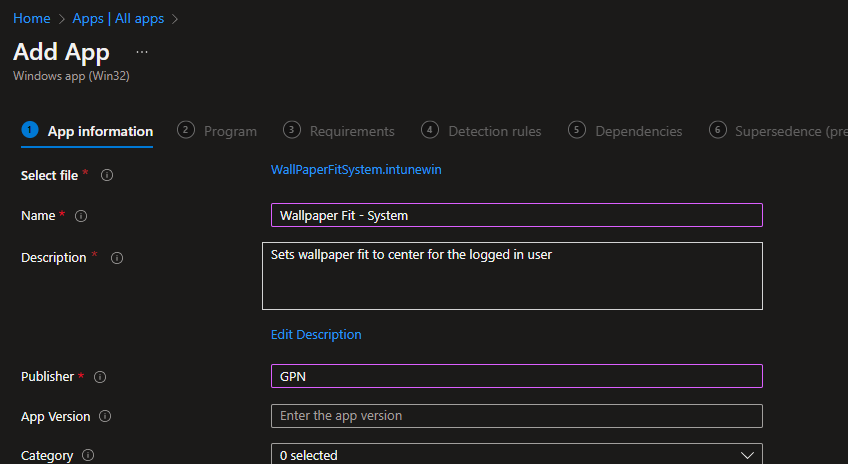This screenshot has height=464, width=848.
Task: Open the ellipsis menu beside Add App
Action: [142, 52]
